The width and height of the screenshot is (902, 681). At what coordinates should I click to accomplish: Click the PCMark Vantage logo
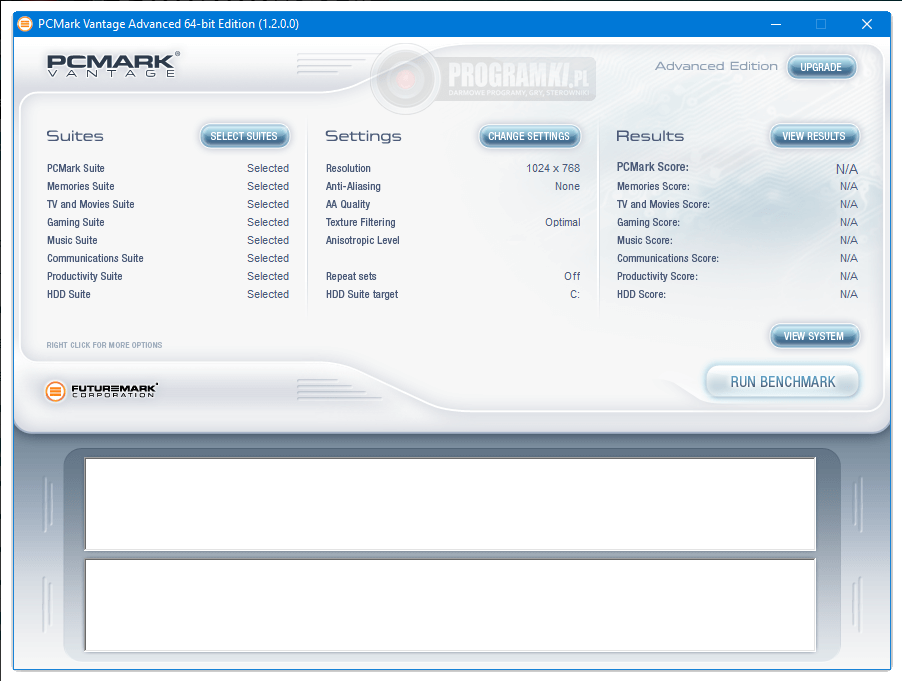pyautogui.click(x=113, y=64)
